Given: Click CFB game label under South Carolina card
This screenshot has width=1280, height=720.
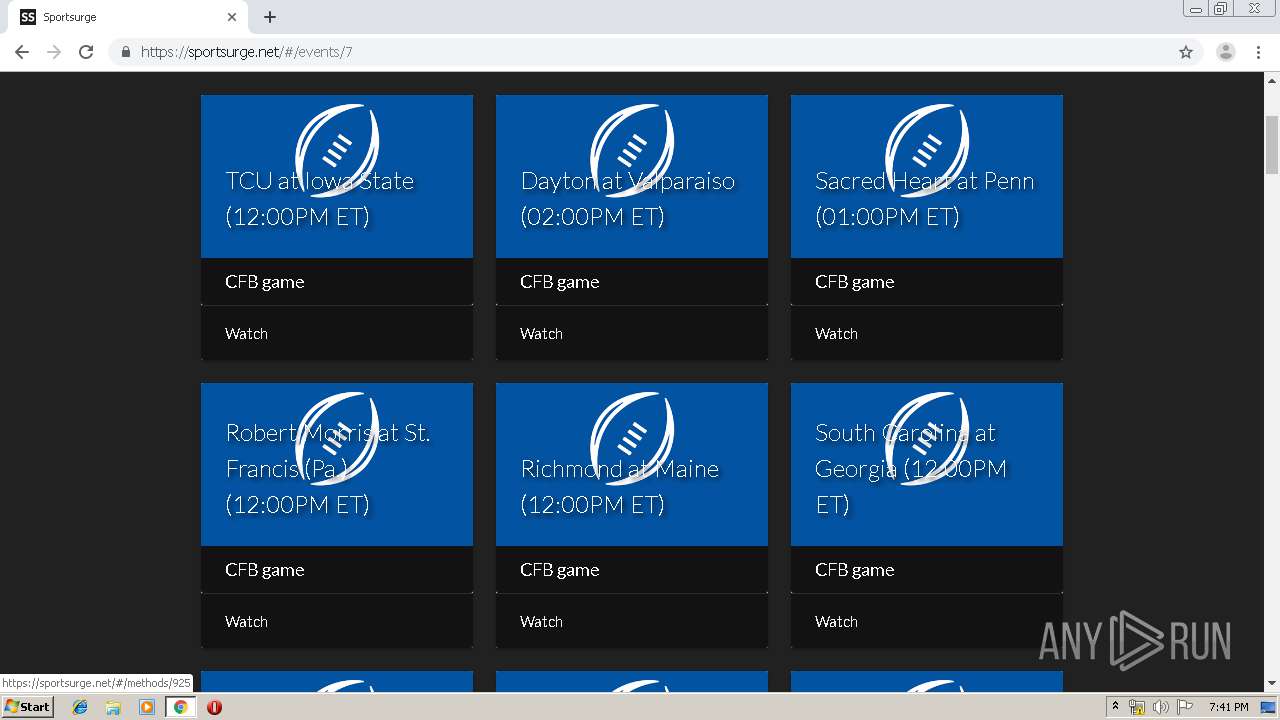Looking at the screenshot, I should point(855,570).
